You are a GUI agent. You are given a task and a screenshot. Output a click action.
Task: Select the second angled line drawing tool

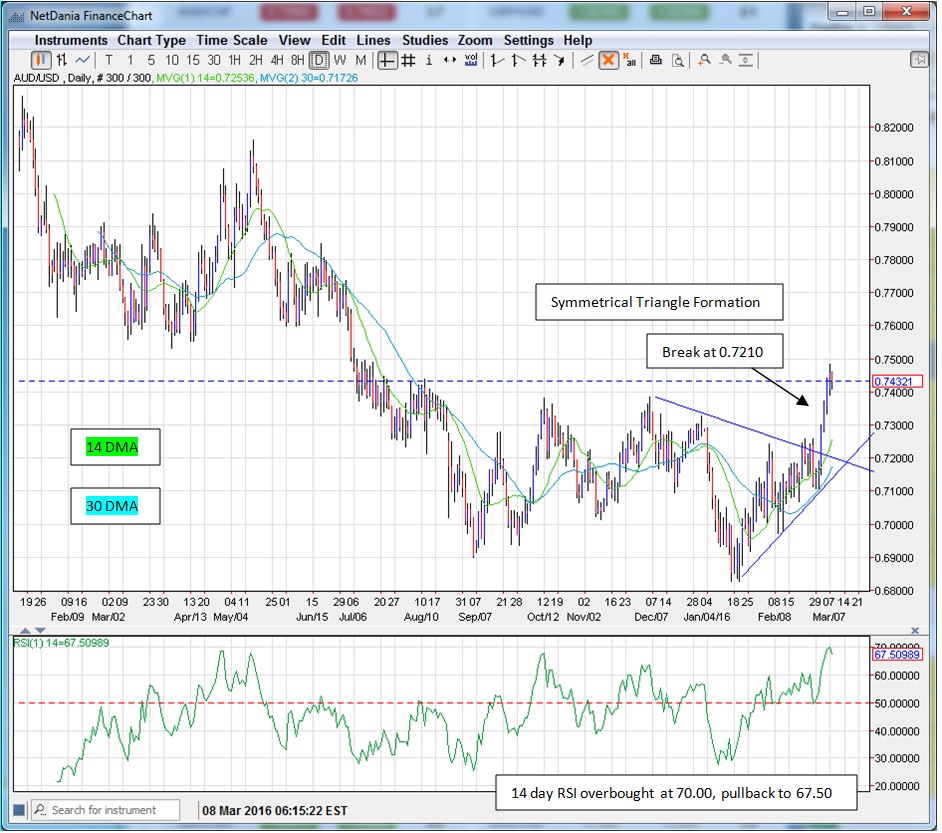518,60
